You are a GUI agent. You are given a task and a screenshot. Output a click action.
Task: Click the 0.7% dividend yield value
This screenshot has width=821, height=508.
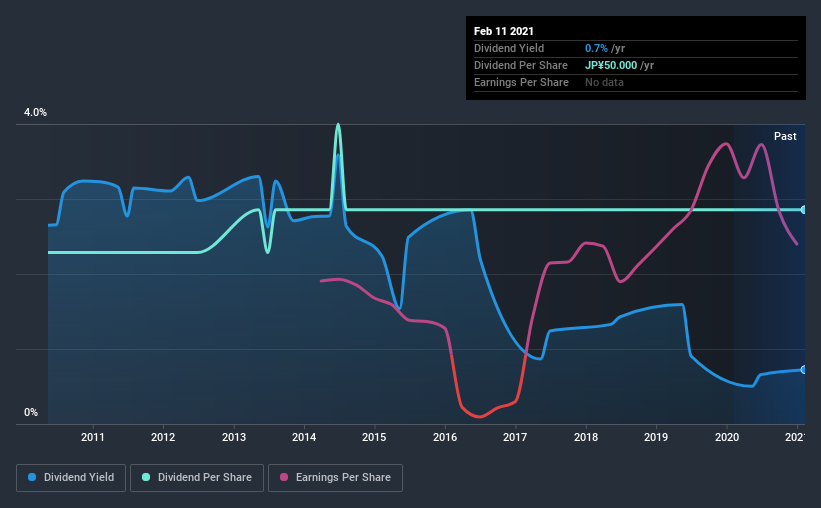(596, 48)
